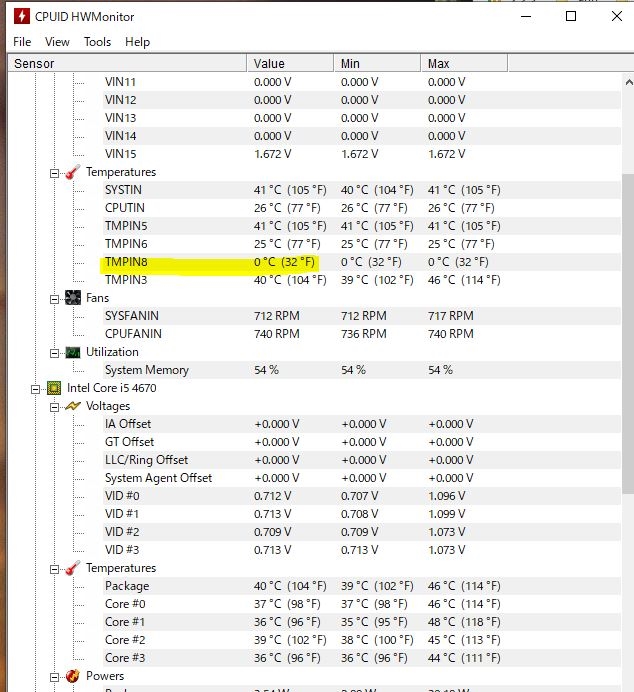Click the thermometer icon beside the upper Temperatures group
The image size is (634, 692).
click(72, 172)
